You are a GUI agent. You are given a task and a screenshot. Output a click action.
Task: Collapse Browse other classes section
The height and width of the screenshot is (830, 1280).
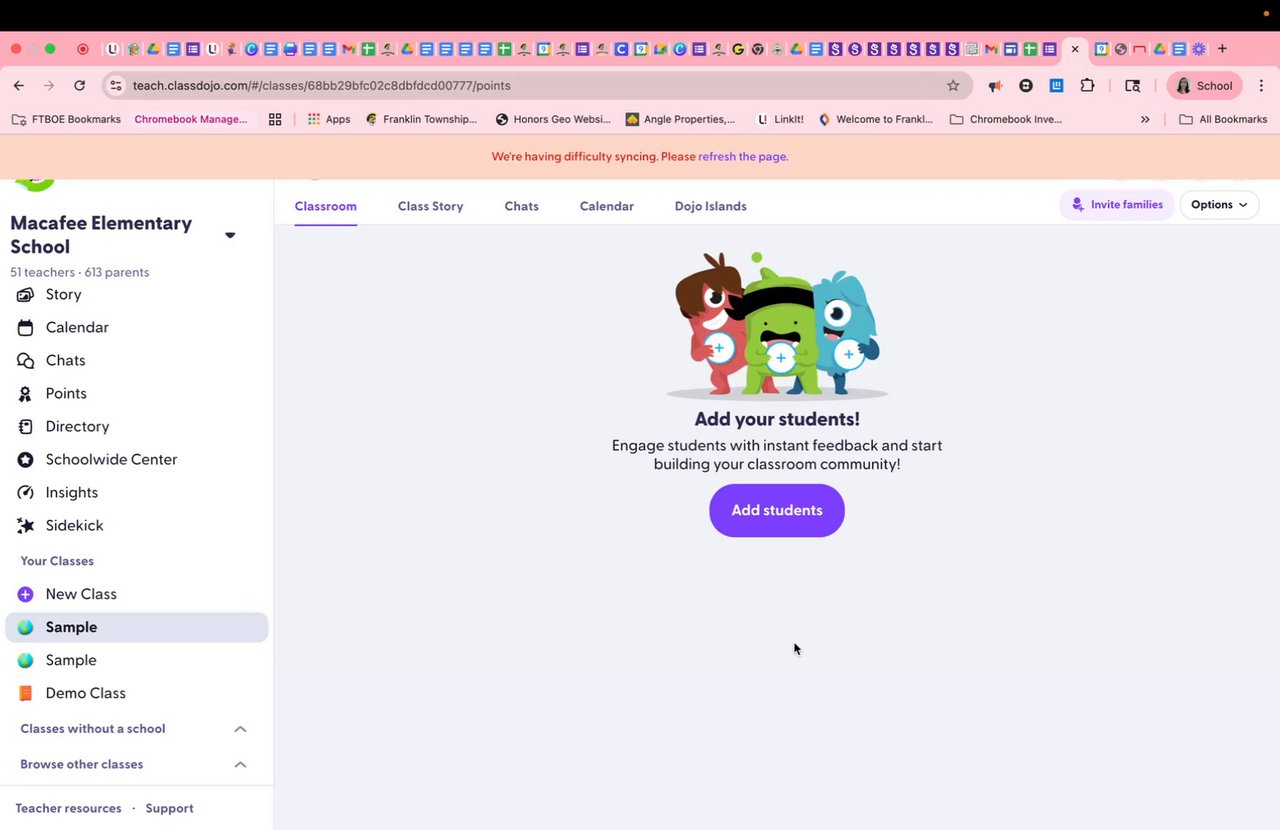(240, 764)
